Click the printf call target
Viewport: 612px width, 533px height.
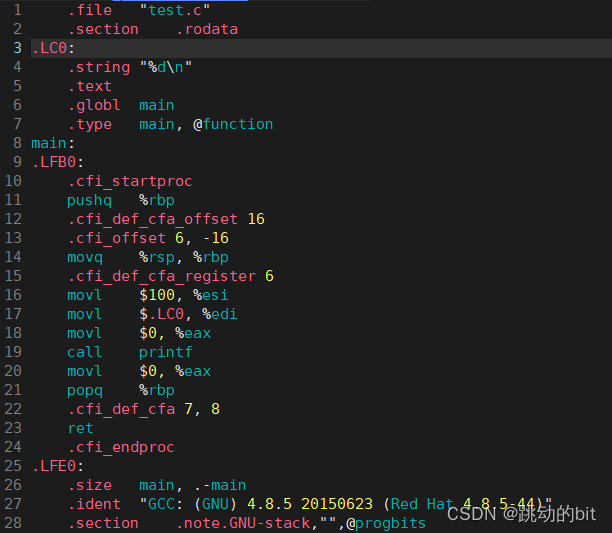pyautogui.click(x=166, y=352)
